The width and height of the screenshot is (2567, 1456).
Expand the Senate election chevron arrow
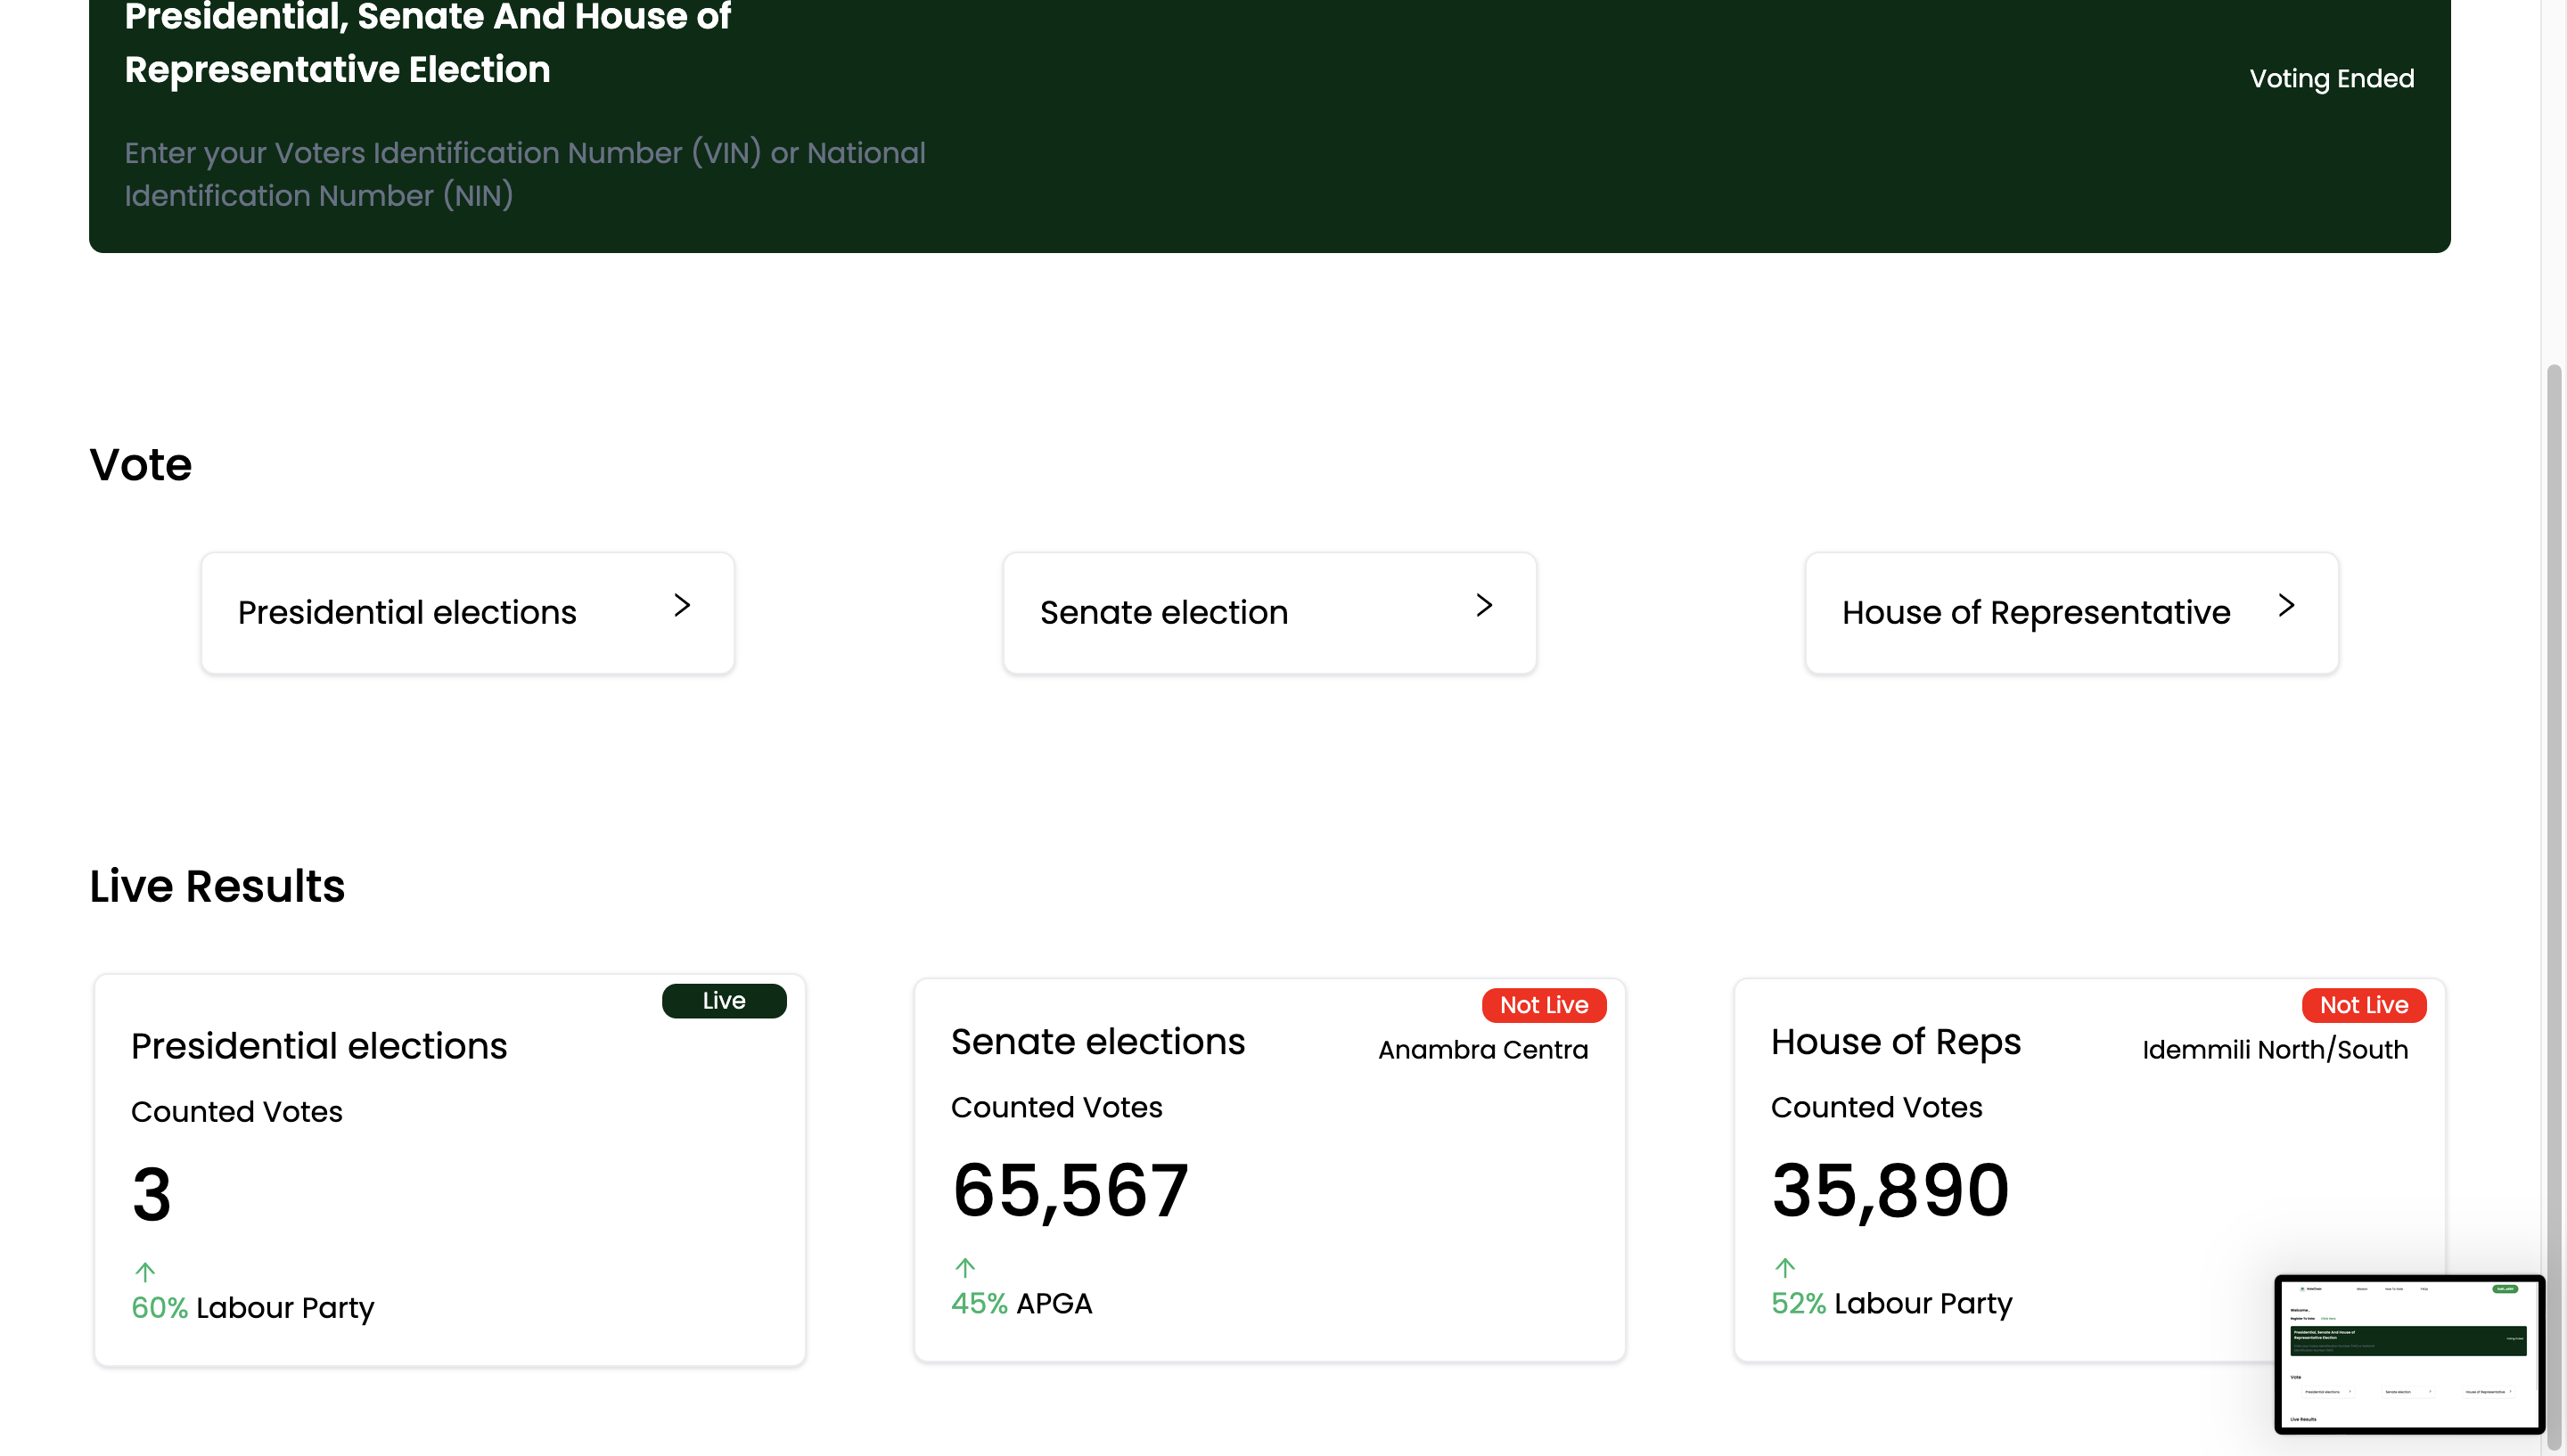click(x=1484, y=605)
